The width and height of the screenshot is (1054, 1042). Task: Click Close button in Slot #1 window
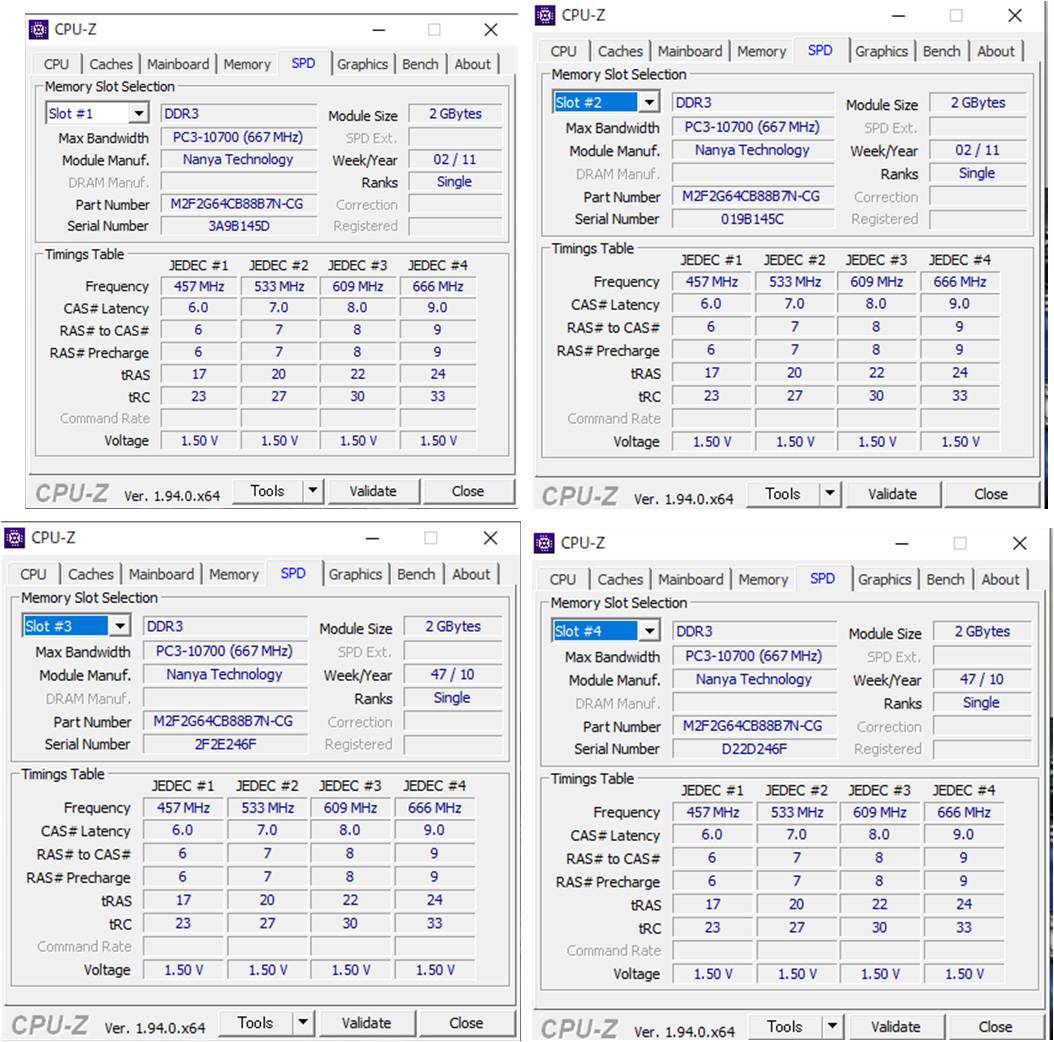[x=468, y=491]
